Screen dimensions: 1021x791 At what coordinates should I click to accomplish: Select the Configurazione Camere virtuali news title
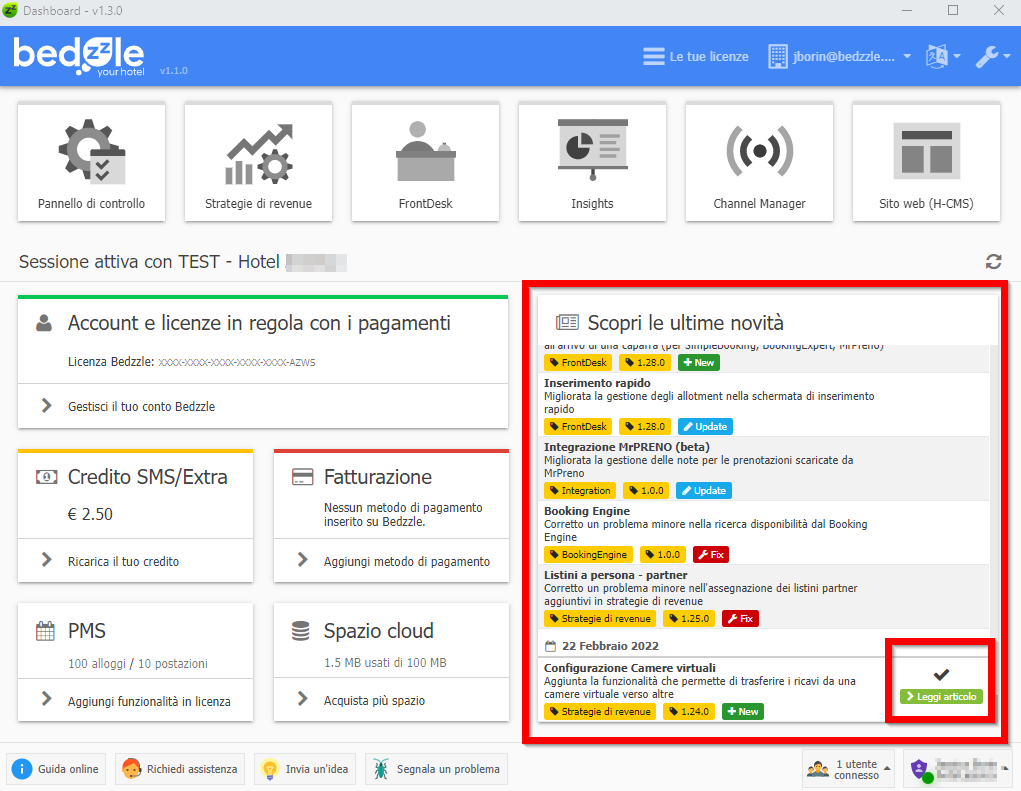(630, 668)
